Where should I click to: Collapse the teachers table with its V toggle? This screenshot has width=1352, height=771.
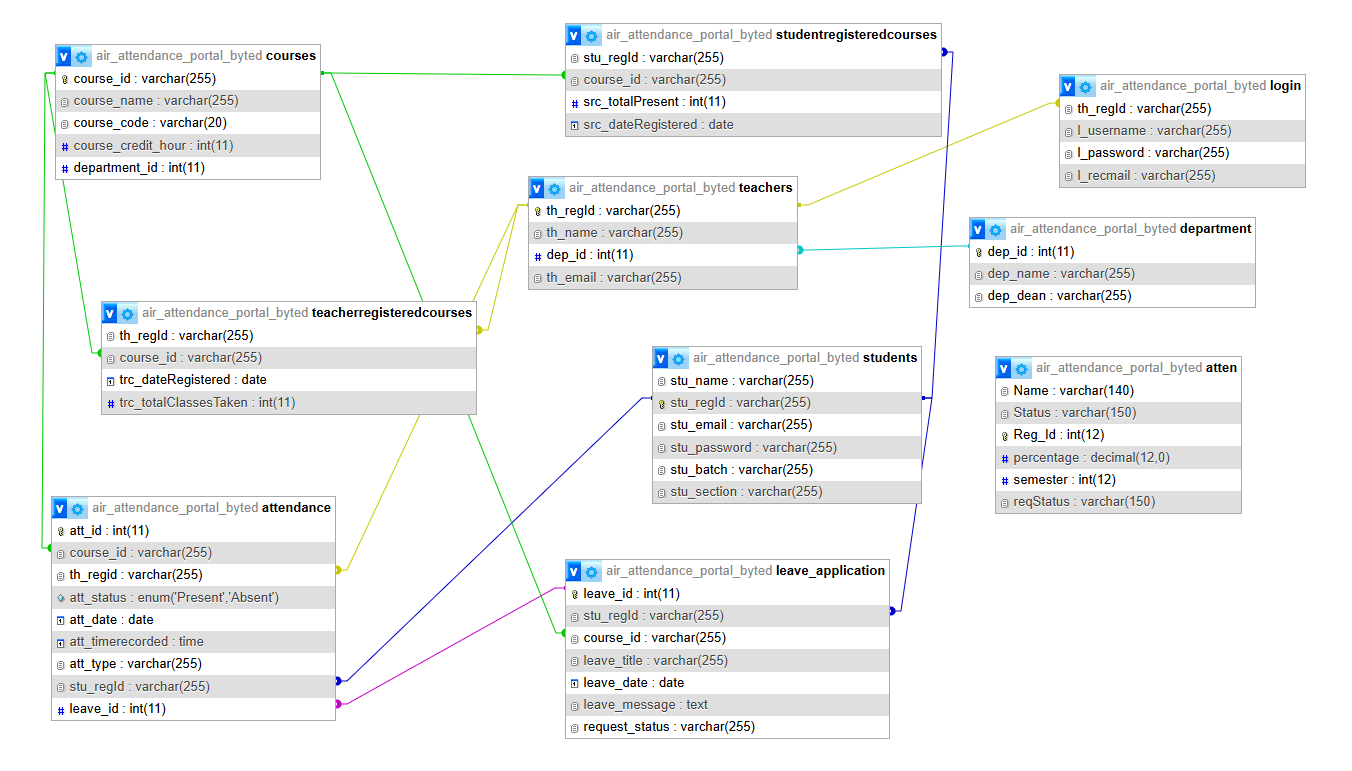click(537, 188)
